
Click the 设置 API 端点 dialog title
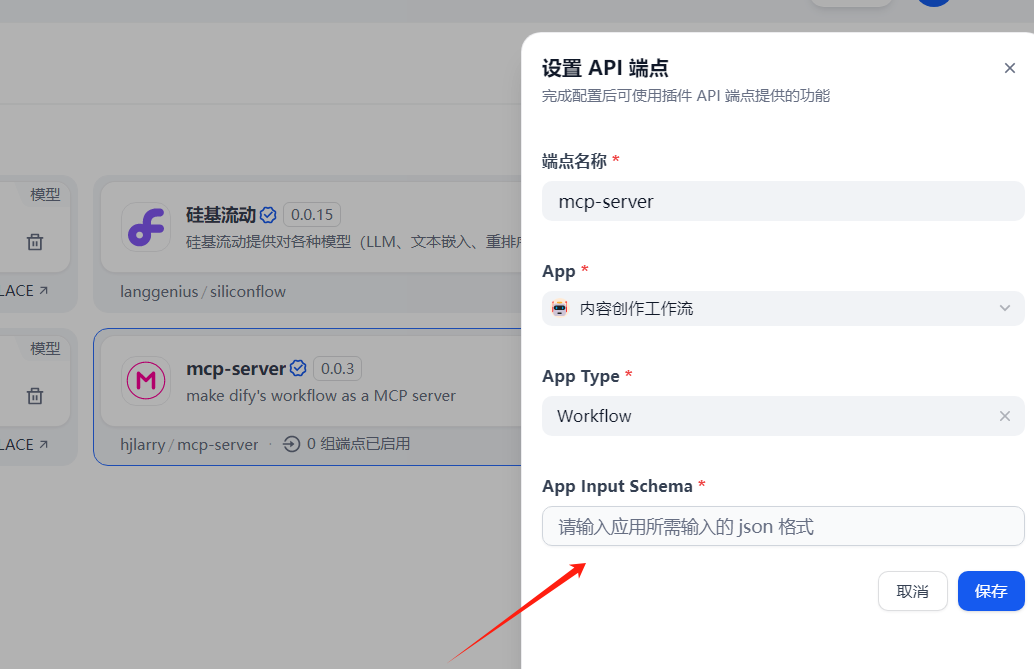(x=605, y=68)
